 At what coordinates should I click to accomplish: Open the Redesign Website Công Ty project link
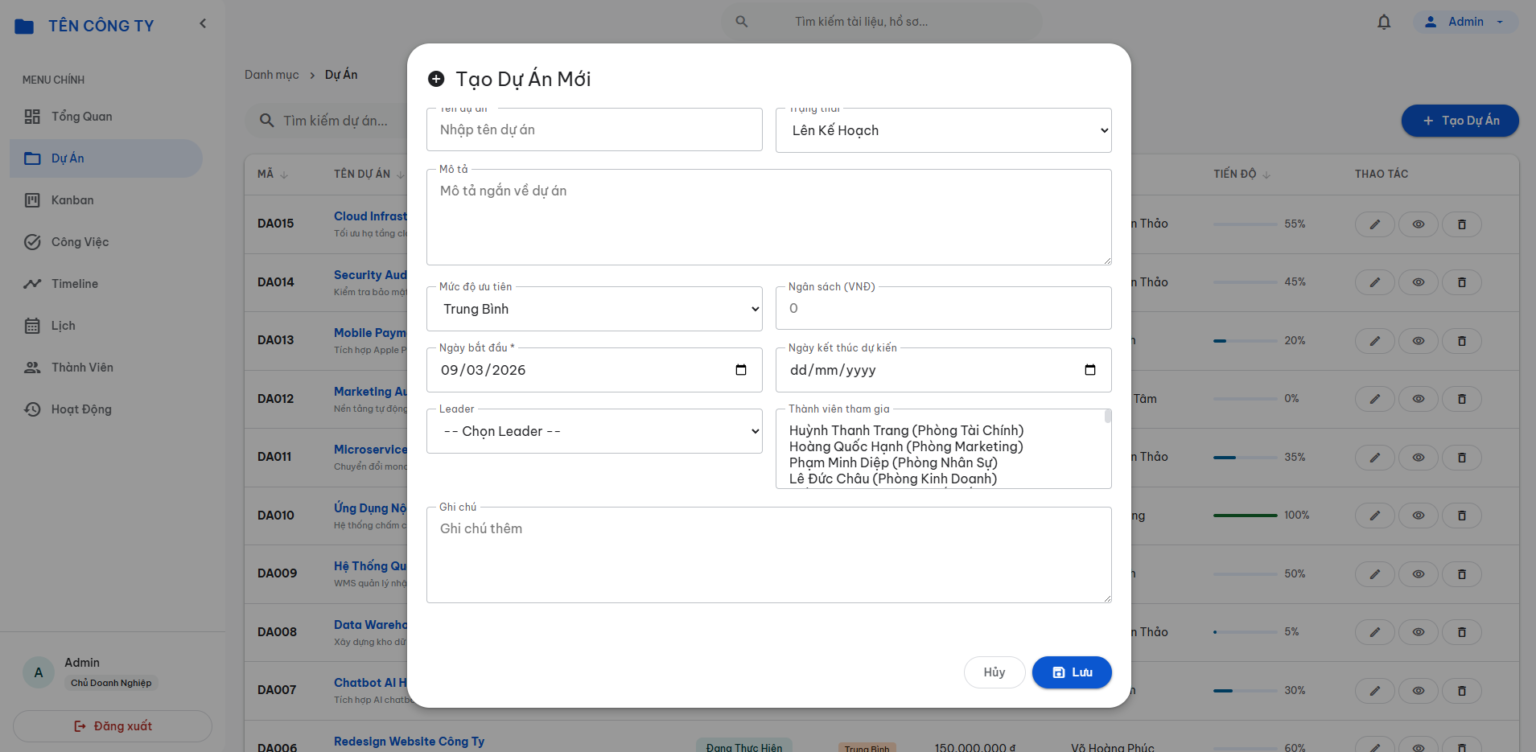[409, 741]
